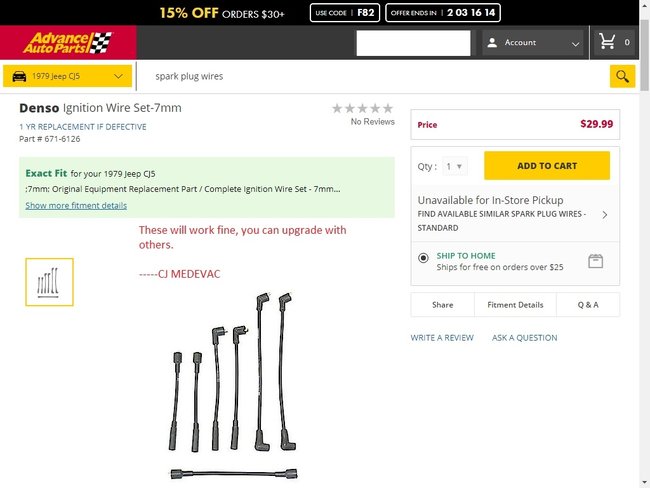Screen dimensions: 650x488
Task: Expand similar spark plug wires chevron
Action: coord(605,214)
